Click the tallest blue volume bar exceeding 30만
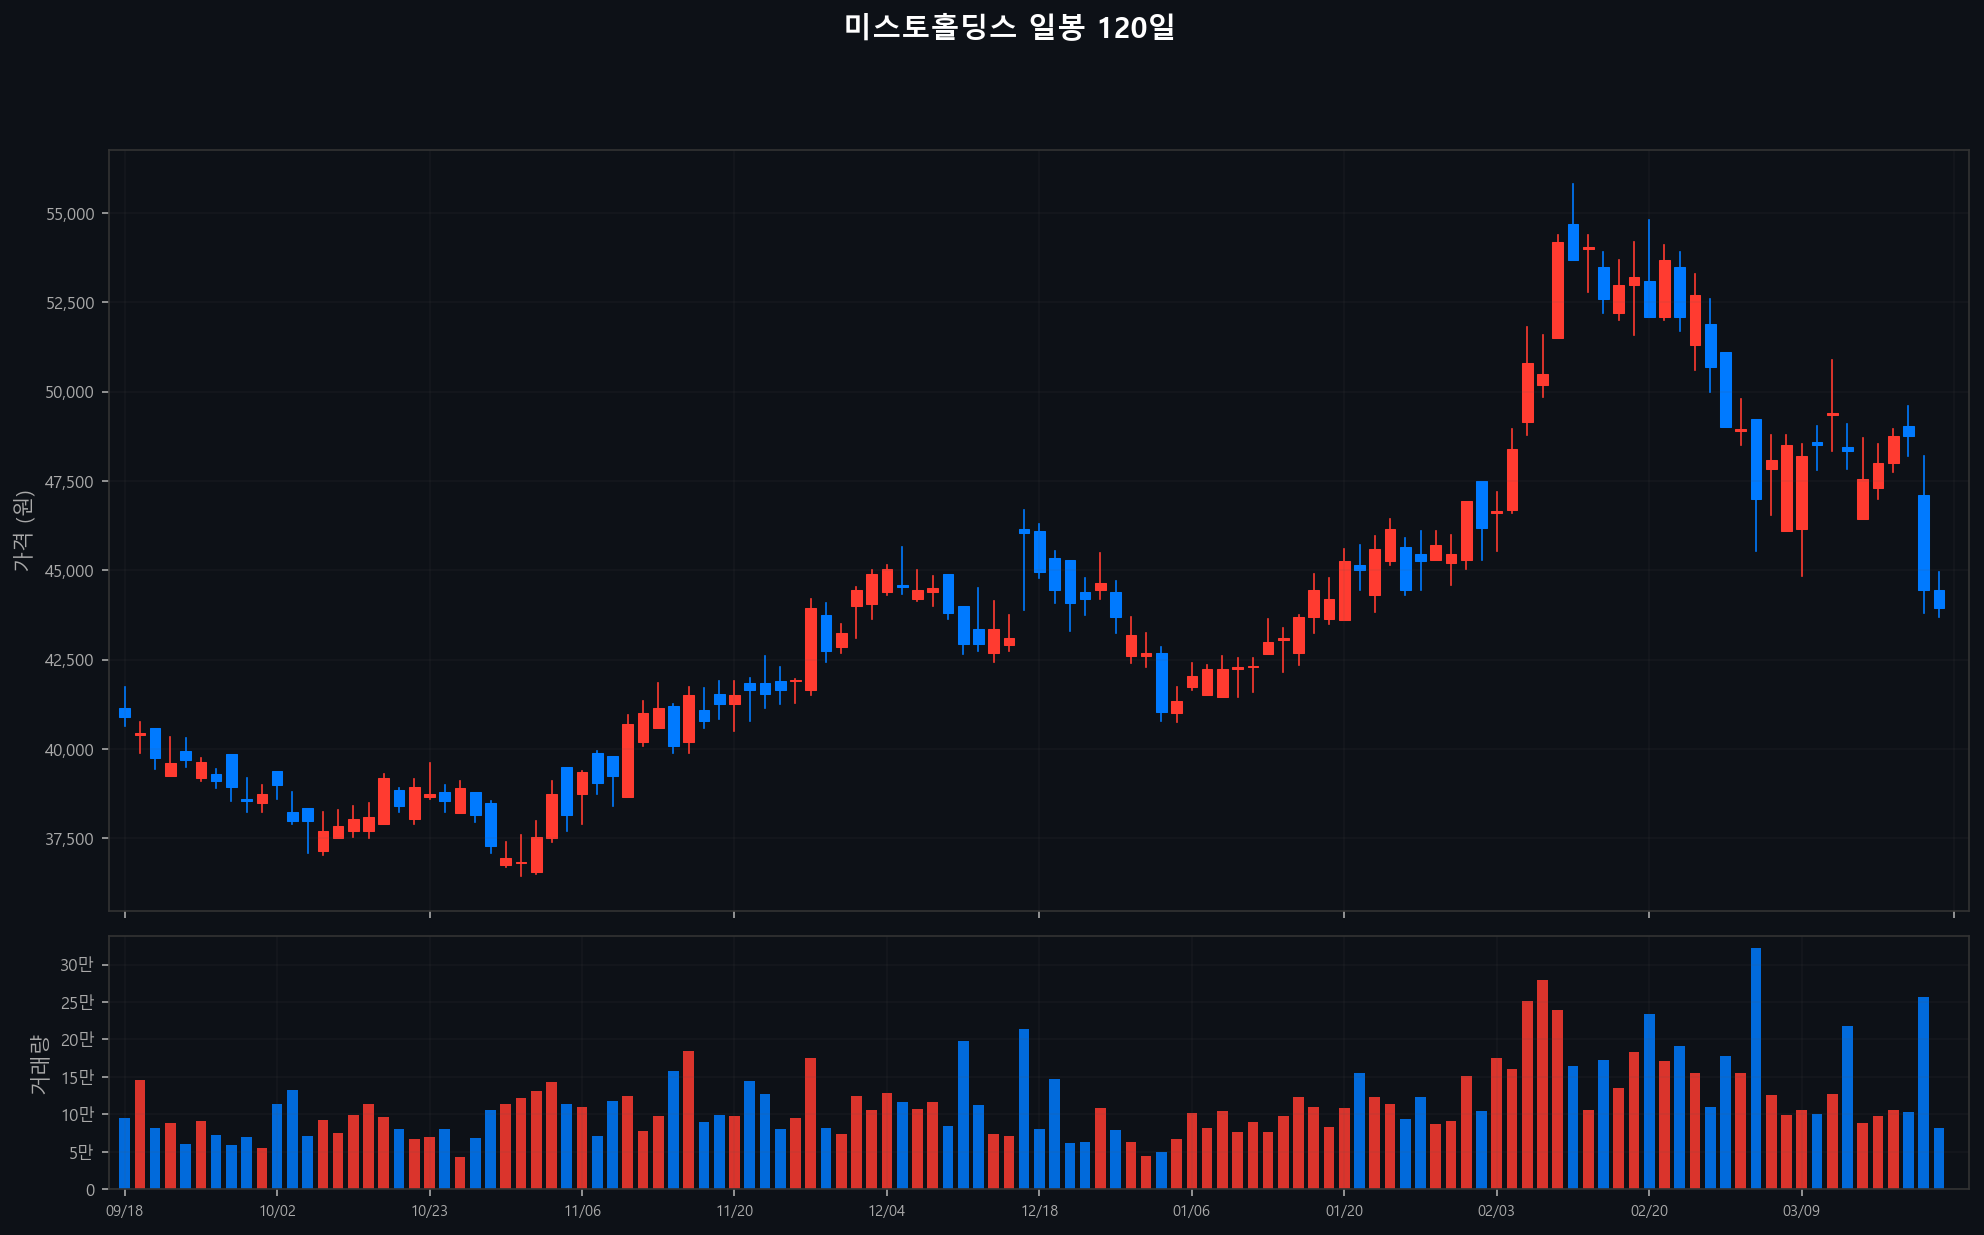Viewport: 1984px width, 1235px height. (x=1756, y=1070)
